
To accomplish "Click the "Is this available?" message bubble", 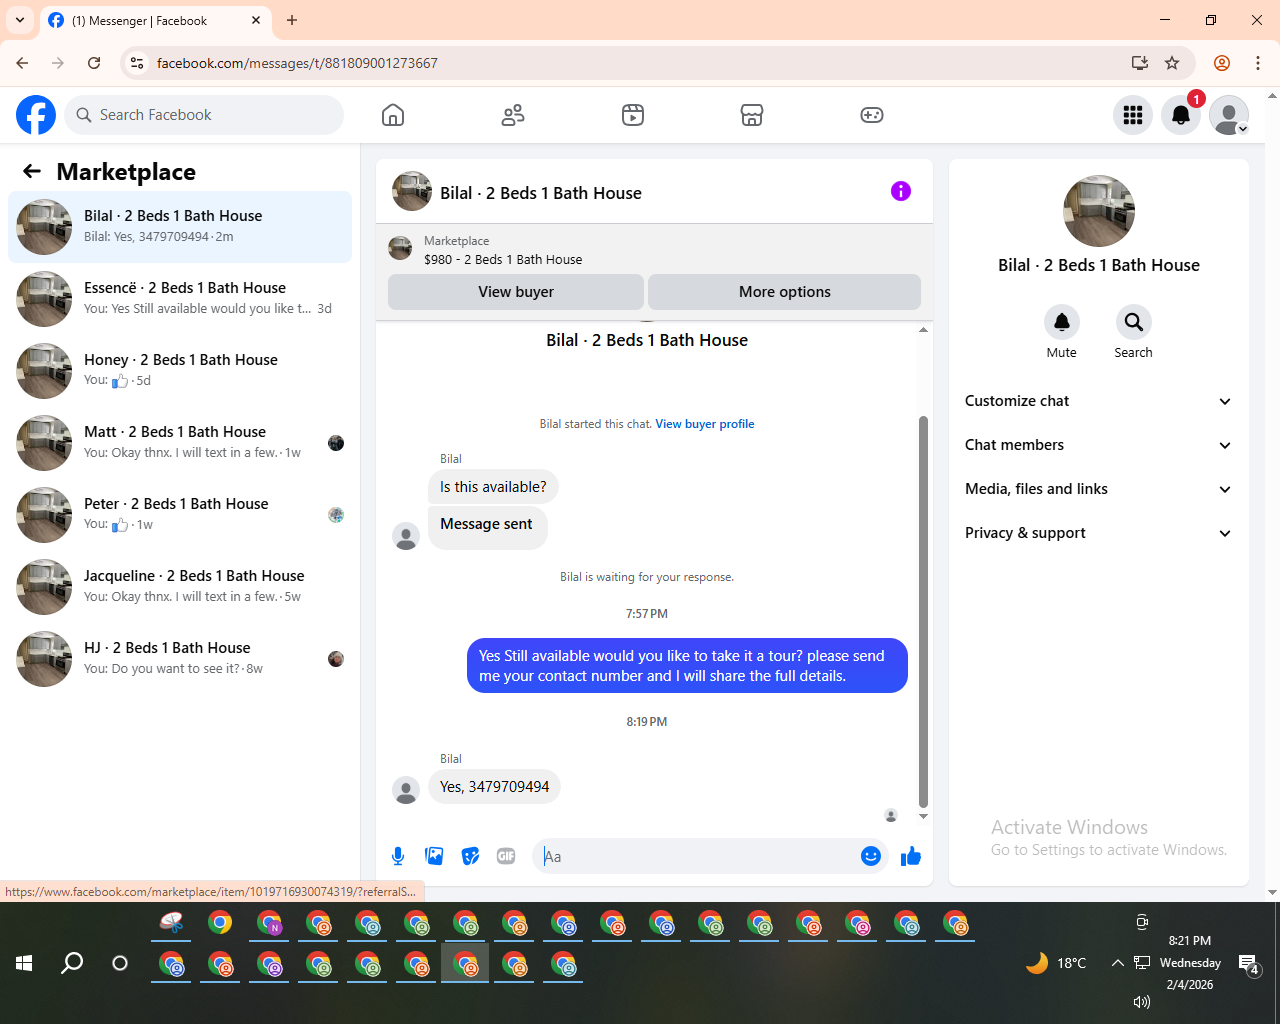I will tap(493, 487).
